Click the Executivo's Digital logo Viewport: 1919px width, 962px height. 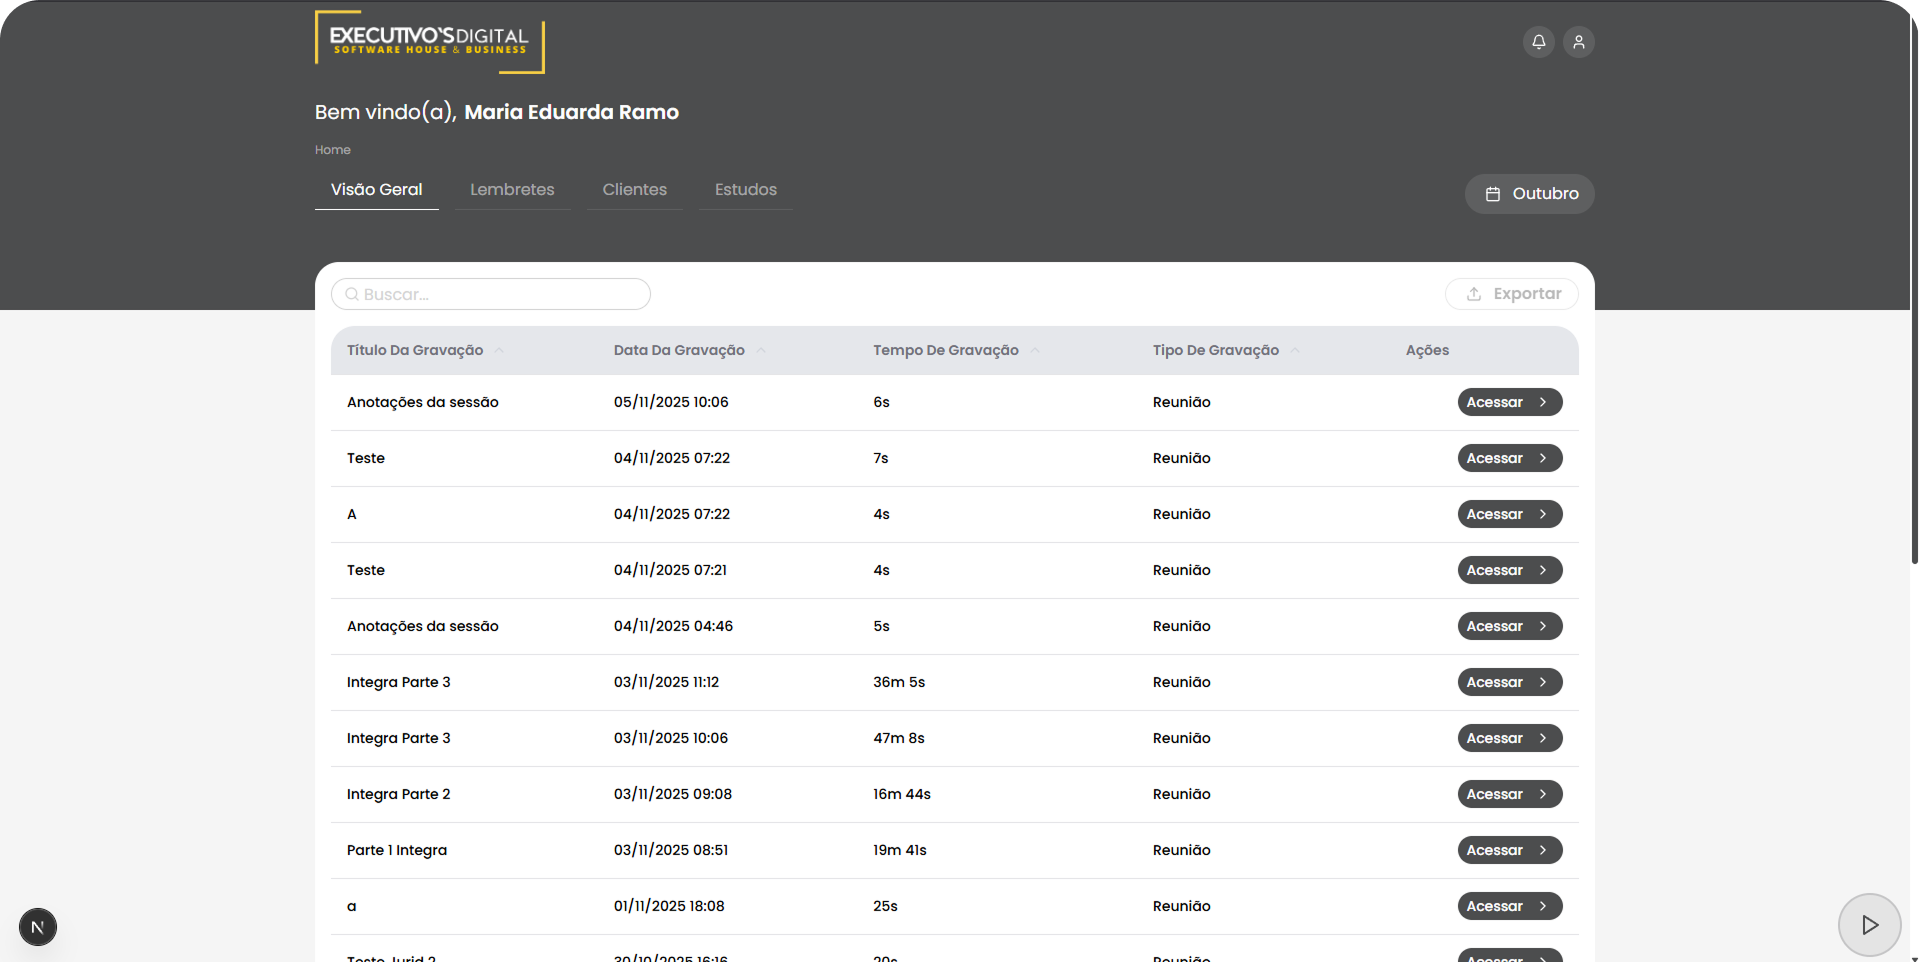429,42
